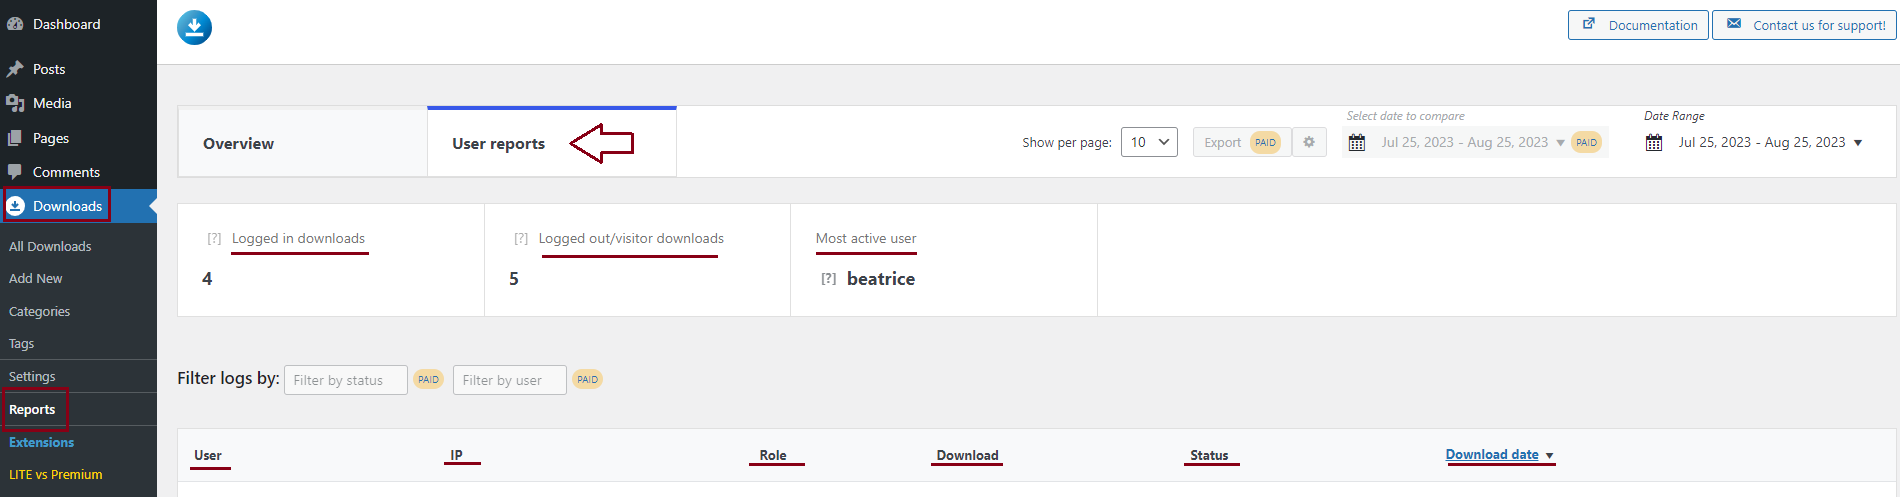Click the Dashboard icon in sidebar
This screenshot has width=1900, height=497.
coord(15,24)
